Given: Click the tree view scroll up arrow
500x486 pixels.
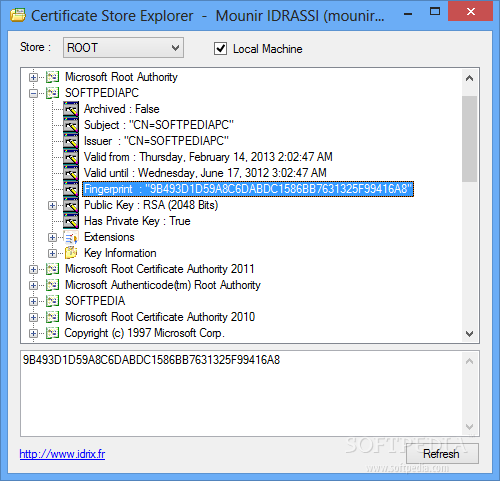Looking at the screenshot, I should [x=469, y=78].
